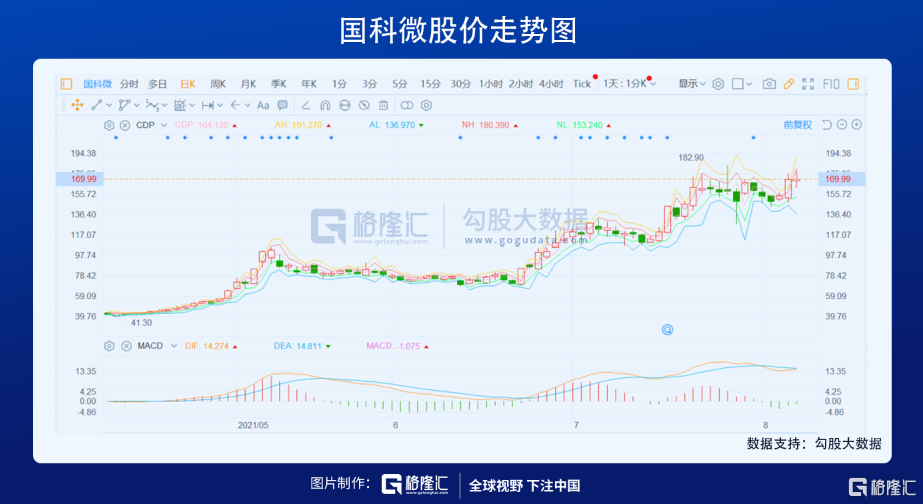Delete drawings with the trash icon
923x504 pixels.
pos(383,105)
